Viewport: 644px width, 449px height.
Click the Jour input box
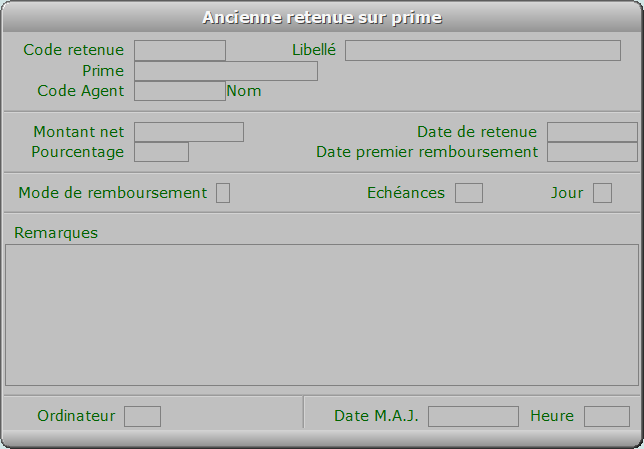[603, 193]
